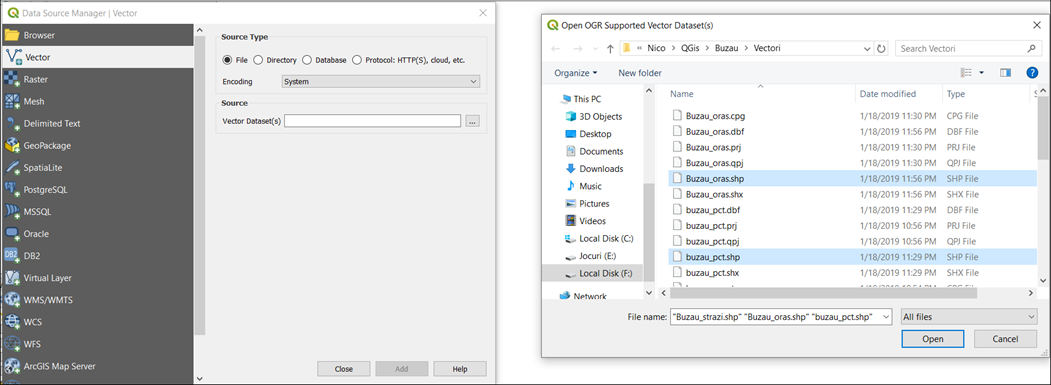
Task: Select the DB2 source icon
Action: coord(12,256)
